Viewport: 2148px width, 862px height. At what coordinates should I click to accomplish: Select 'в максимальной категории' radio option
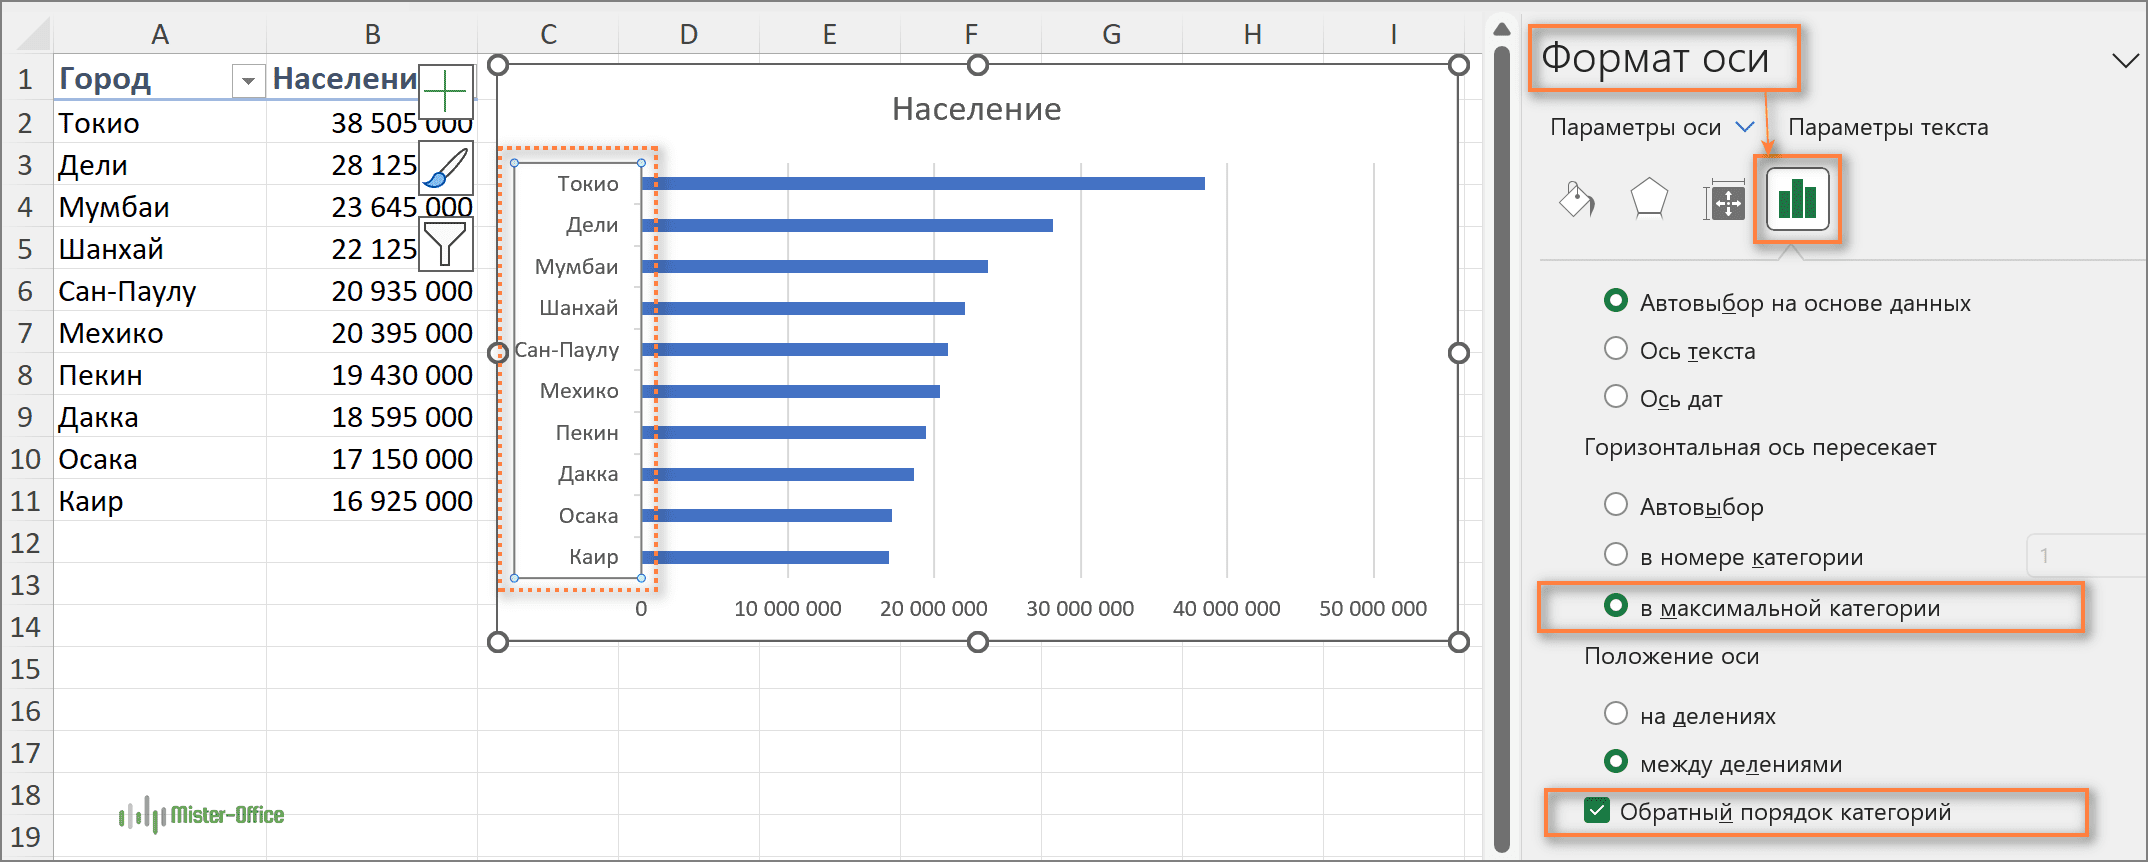click(x=1615, y=606)
